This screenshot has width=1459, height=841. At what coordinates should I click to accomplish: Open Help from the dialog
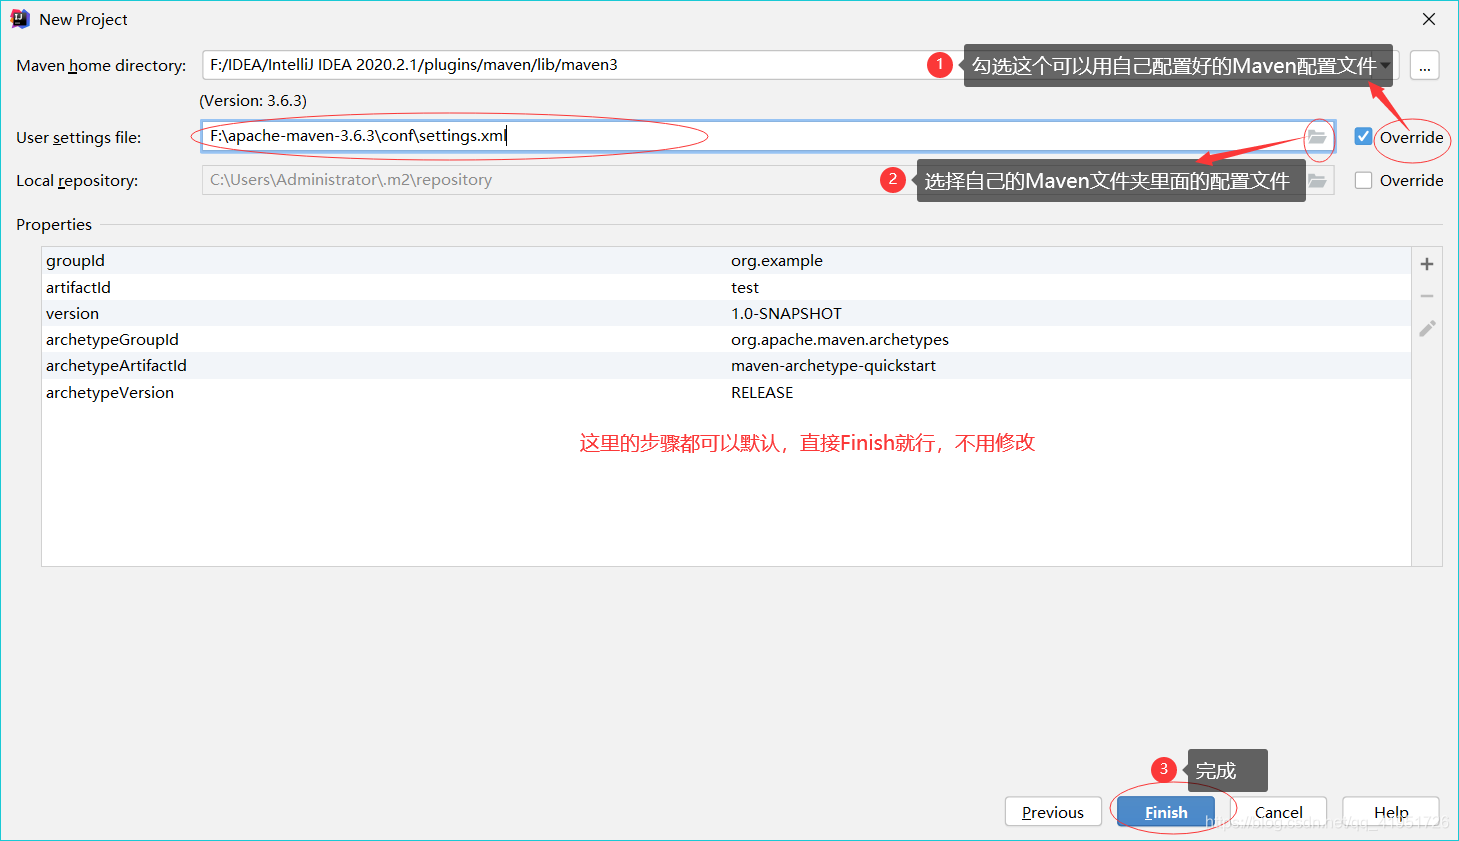click(1390, 812)
